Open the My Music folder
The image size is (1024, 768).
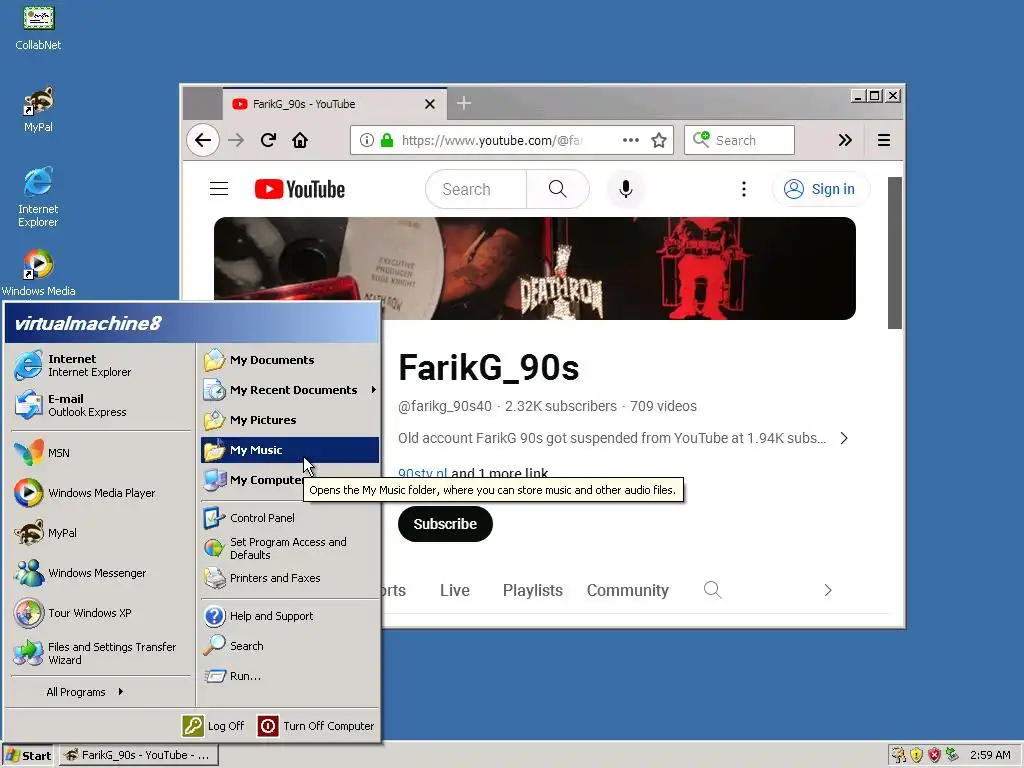289,450
